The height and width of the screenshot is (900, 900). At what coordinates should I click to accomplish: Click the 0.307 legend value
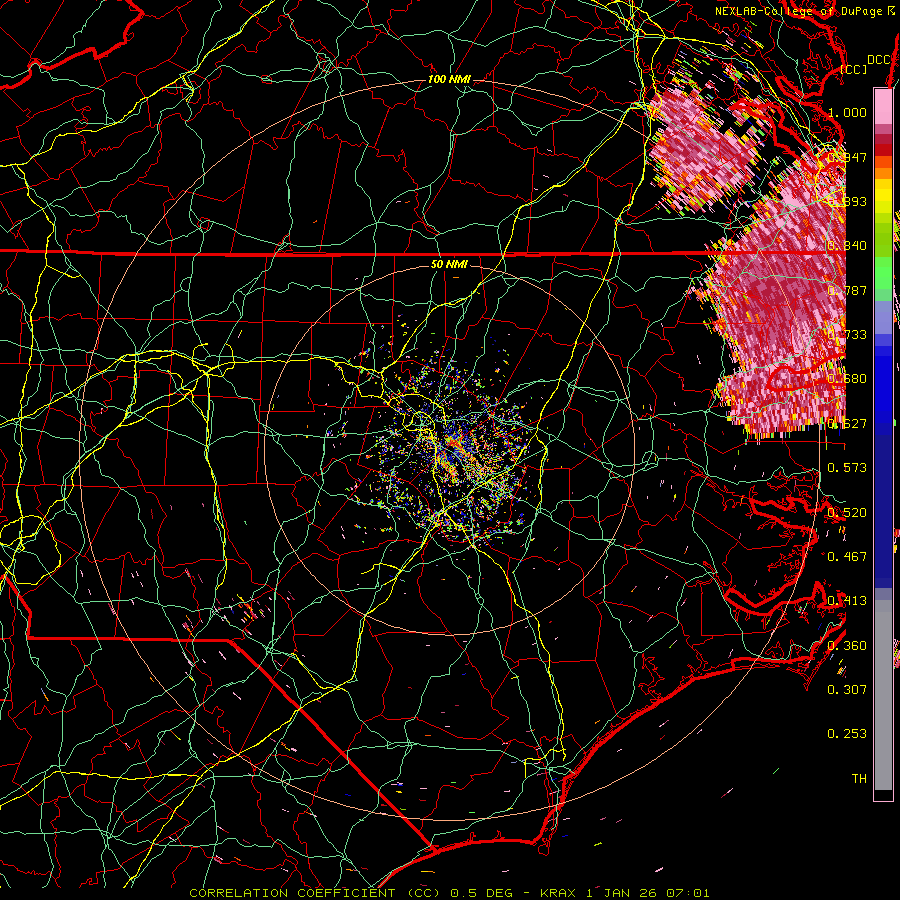847,689
